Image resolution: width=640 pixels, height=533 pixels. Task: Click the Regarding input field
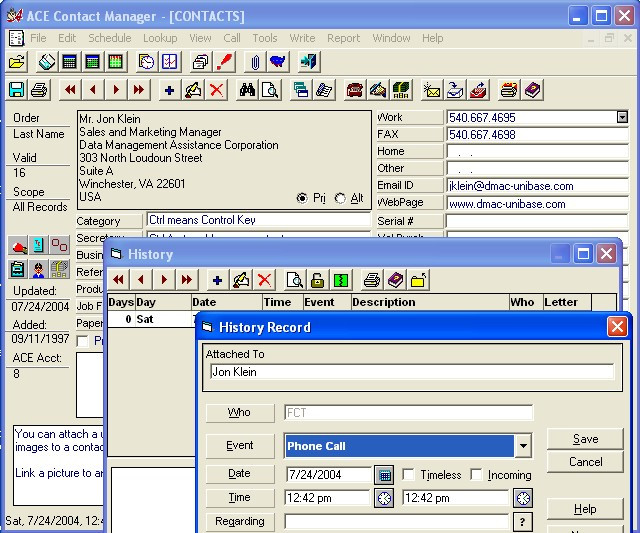397,522
